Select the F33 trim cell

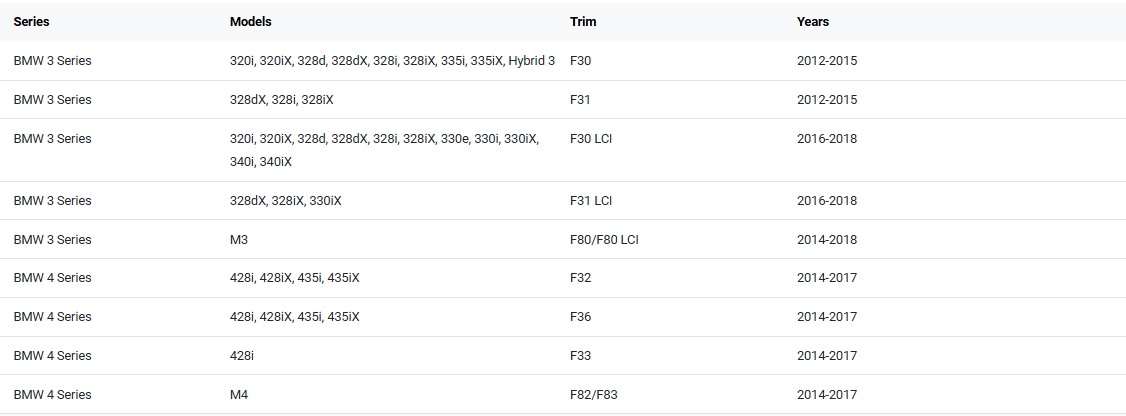580,356
